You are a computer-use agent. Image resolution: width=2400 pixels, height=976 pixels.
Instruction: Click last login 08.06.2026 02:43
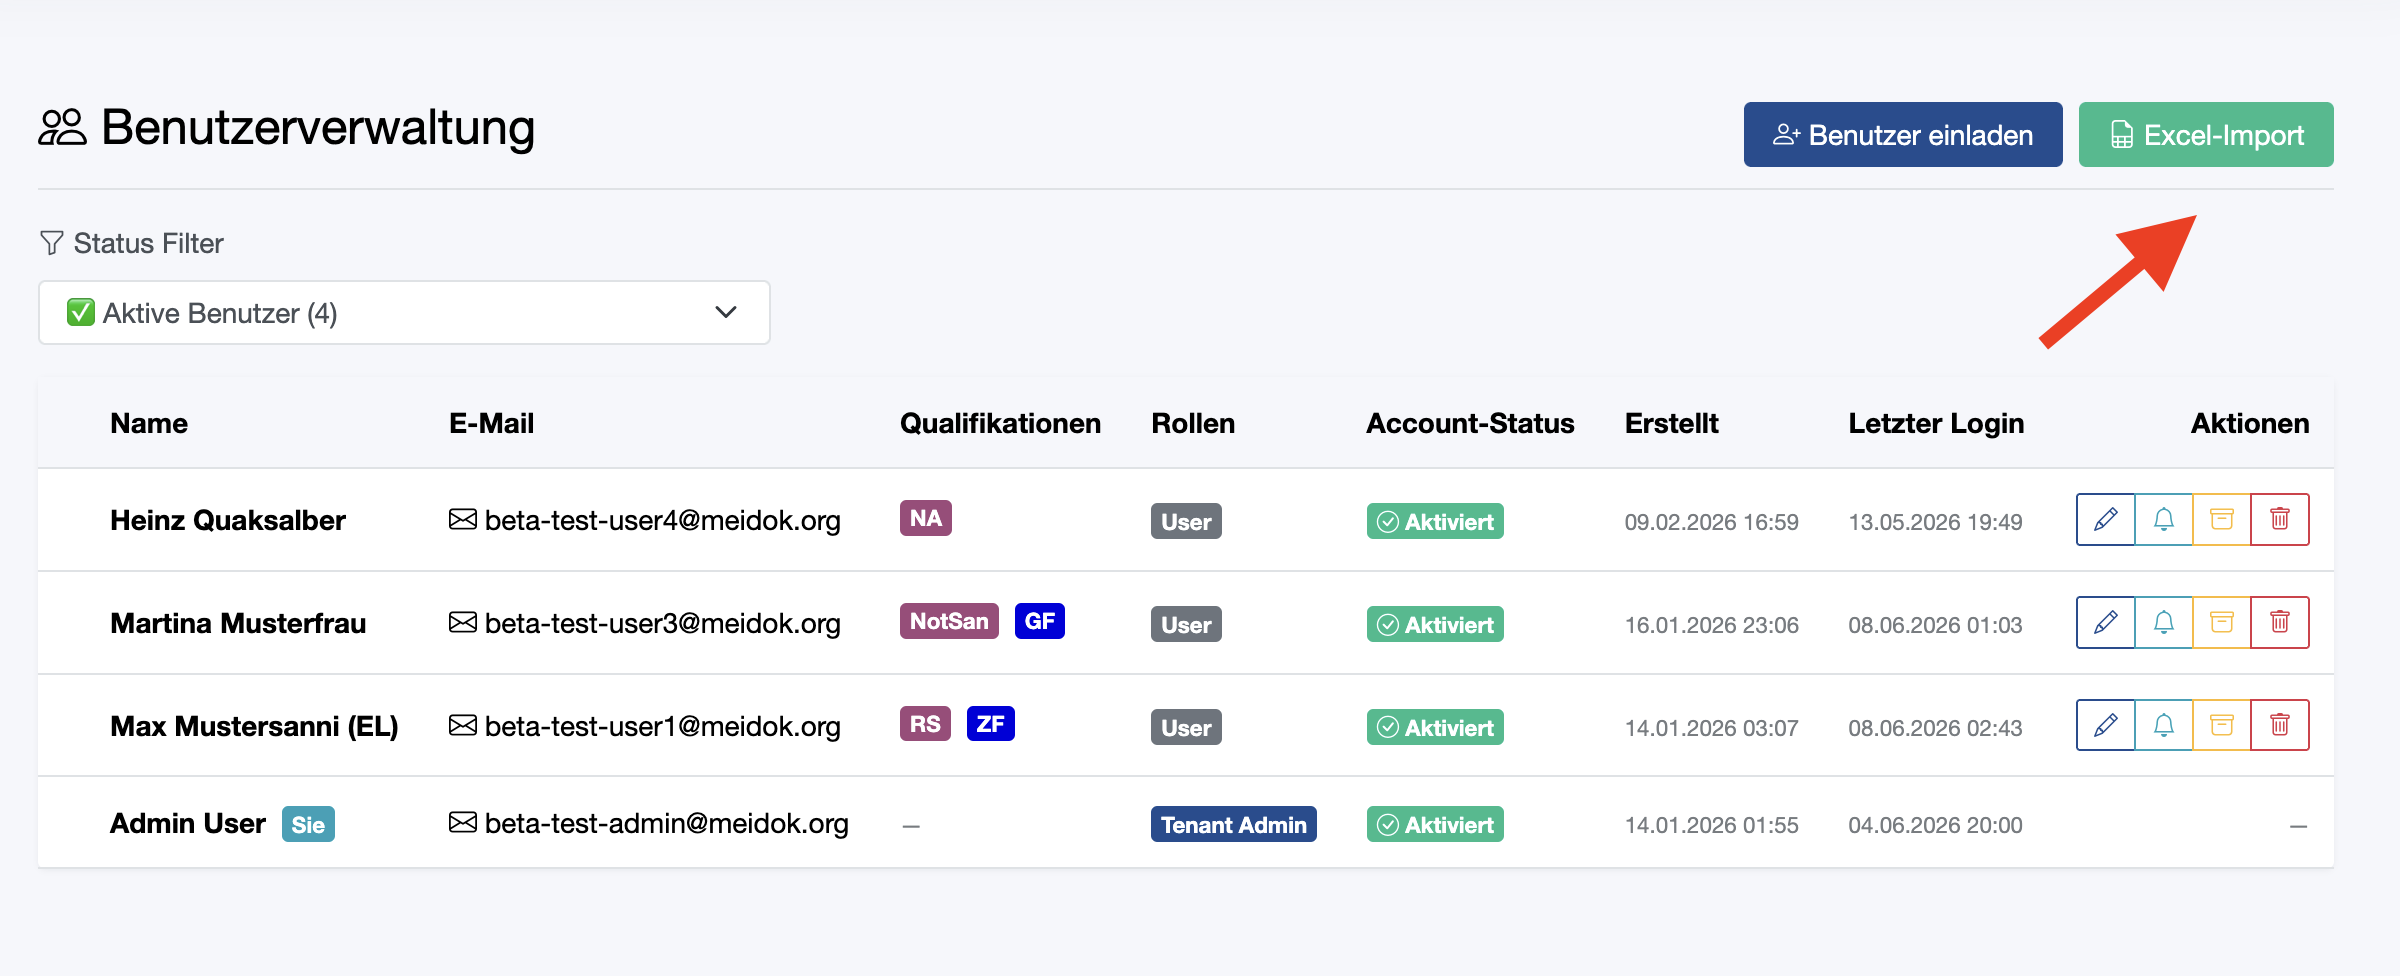(1936, 728)
